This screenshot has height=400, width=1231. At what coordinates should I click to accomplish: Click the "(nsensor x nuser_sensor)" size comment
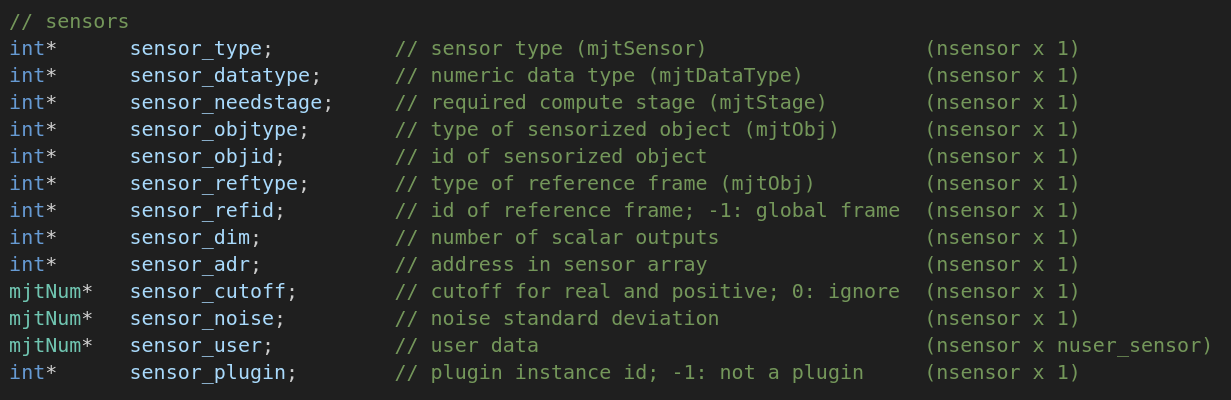point(1068,345)
